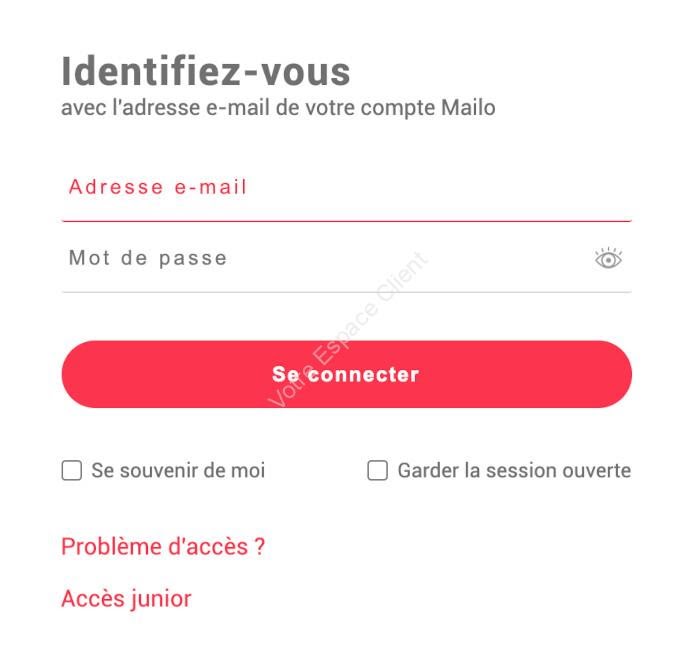Viewport: 700px width, 665px height.
Task: Click the Garder la session ouverte label
Action: click(514, 470)
